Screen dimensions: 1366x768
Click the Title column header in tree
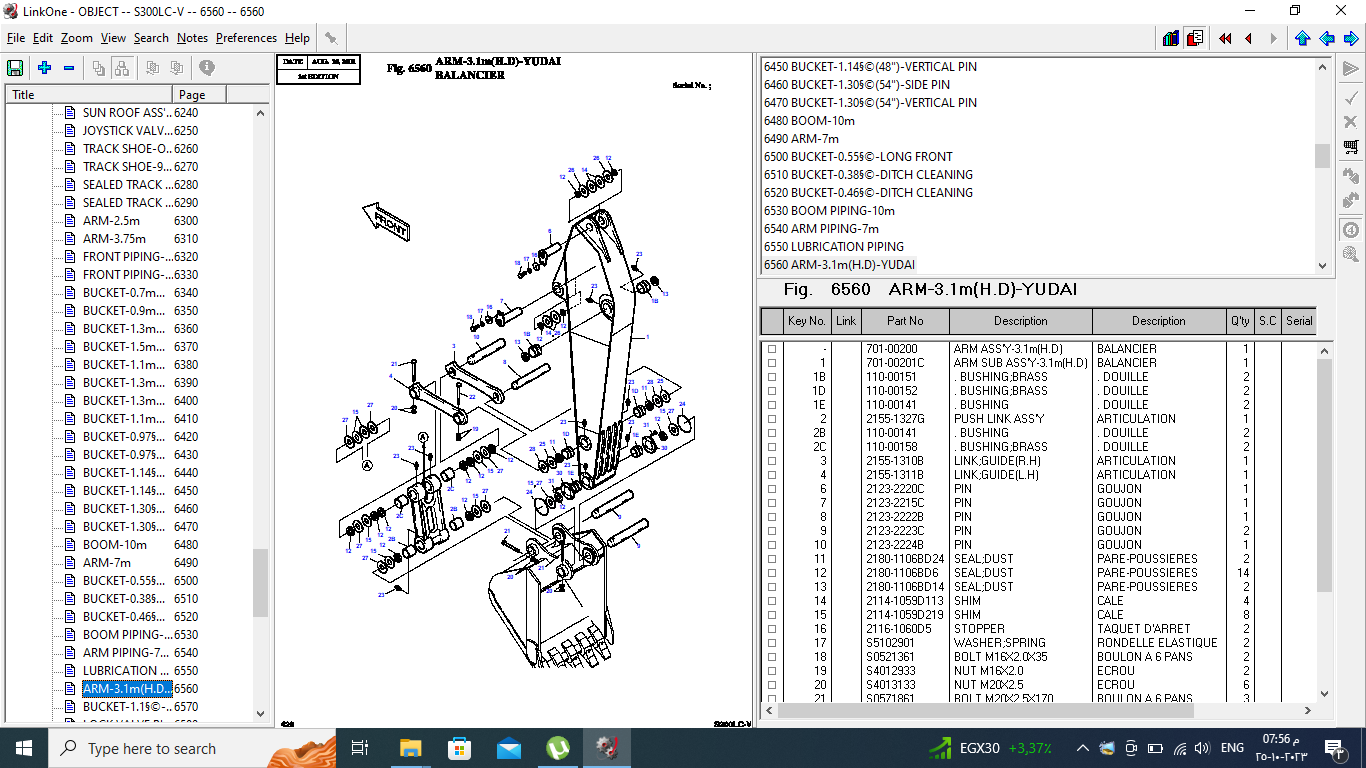point(89,94)
